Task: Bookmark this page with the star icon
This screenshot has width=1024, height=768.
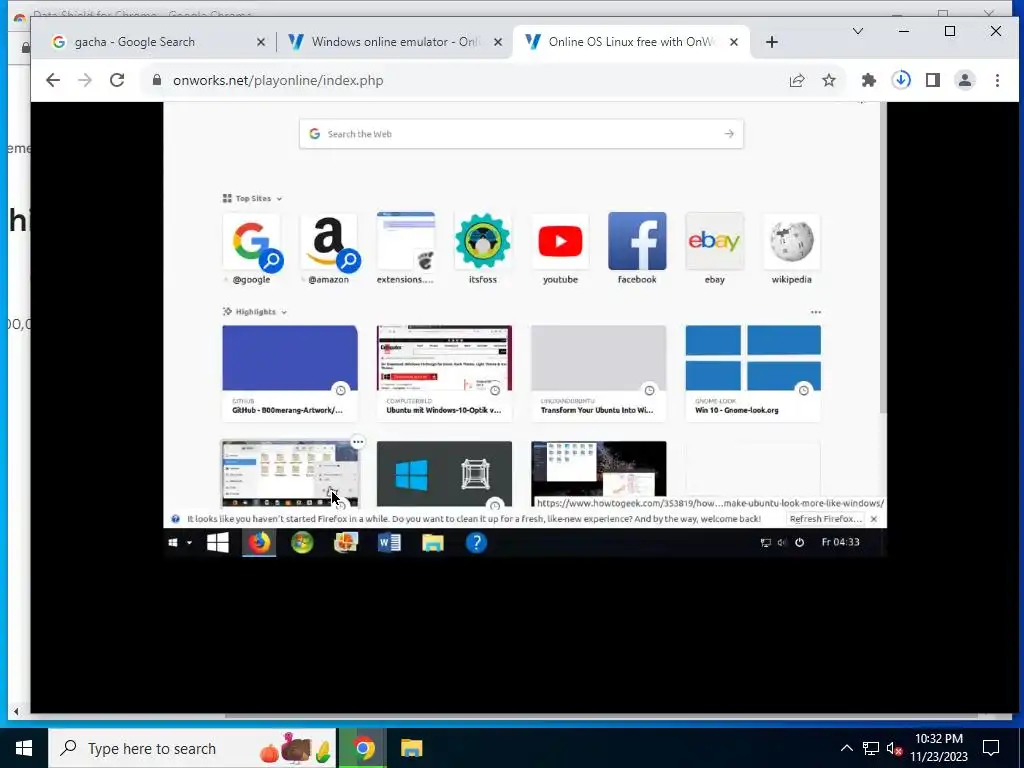Action: click(829, 80)
